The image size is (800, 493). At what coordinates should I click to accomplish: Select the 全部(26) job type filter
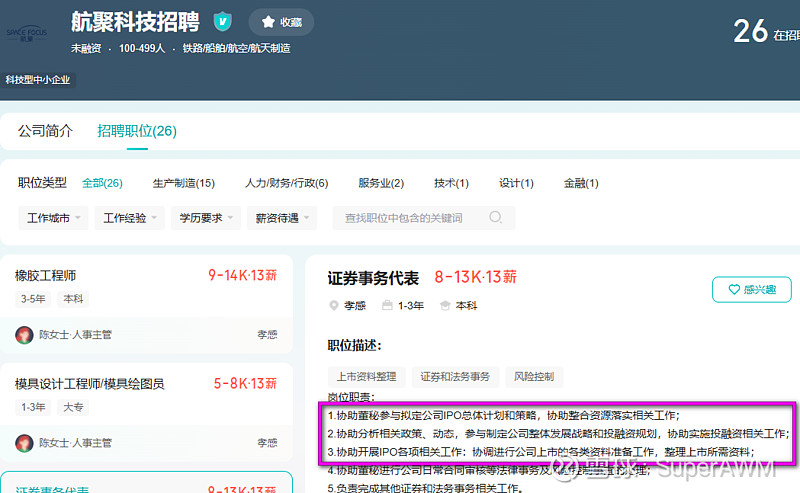tap(102, 183)
